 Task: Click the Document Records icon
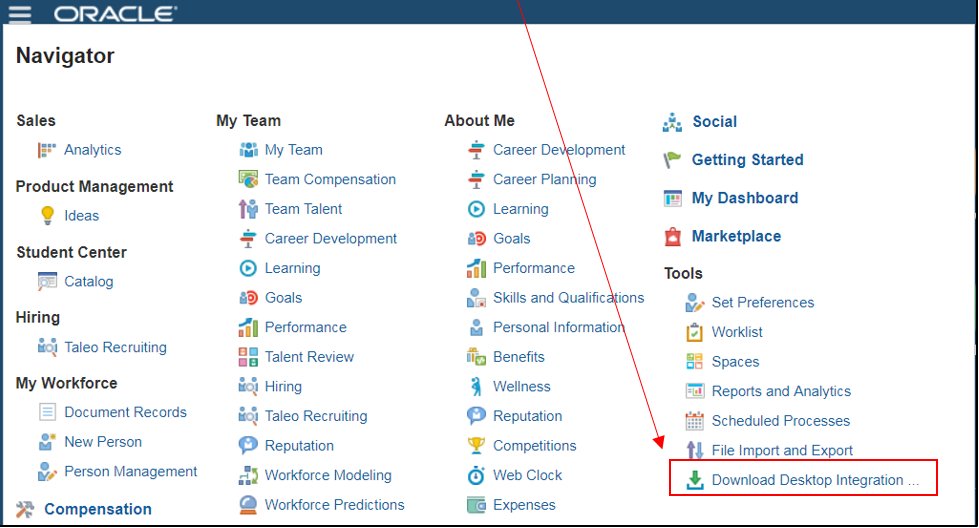(47, 412)
